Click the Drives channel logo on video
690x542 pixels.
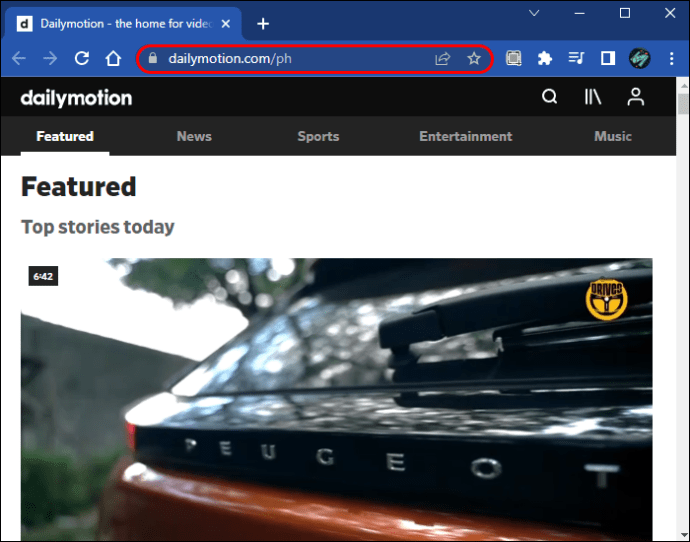pos(606,299)
